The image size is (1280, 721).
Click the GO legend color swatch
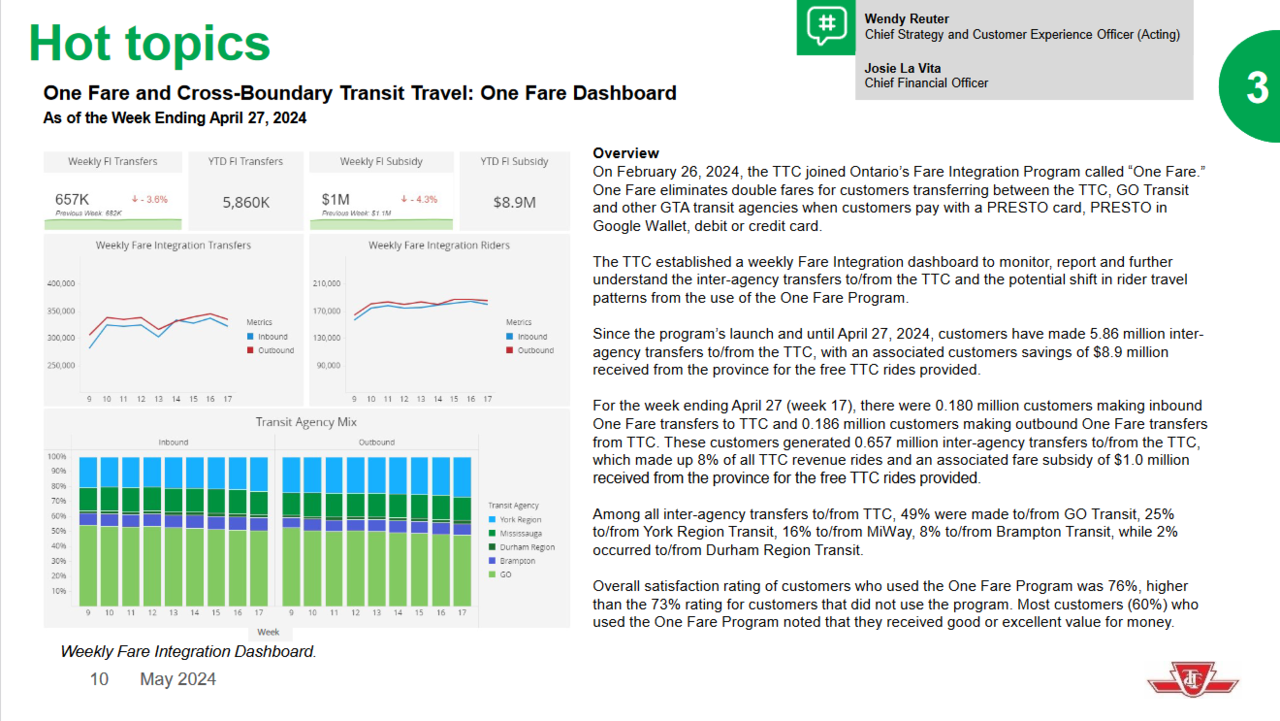[491, 574]
